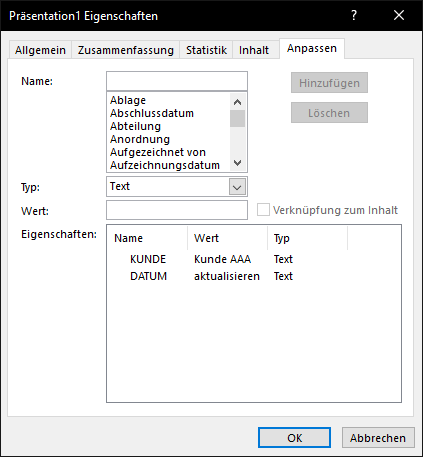Image resolution: width=423 pixels, height=457 pixels.
Task: Open the Zusammenfassung tab
Action: point(126,50)
